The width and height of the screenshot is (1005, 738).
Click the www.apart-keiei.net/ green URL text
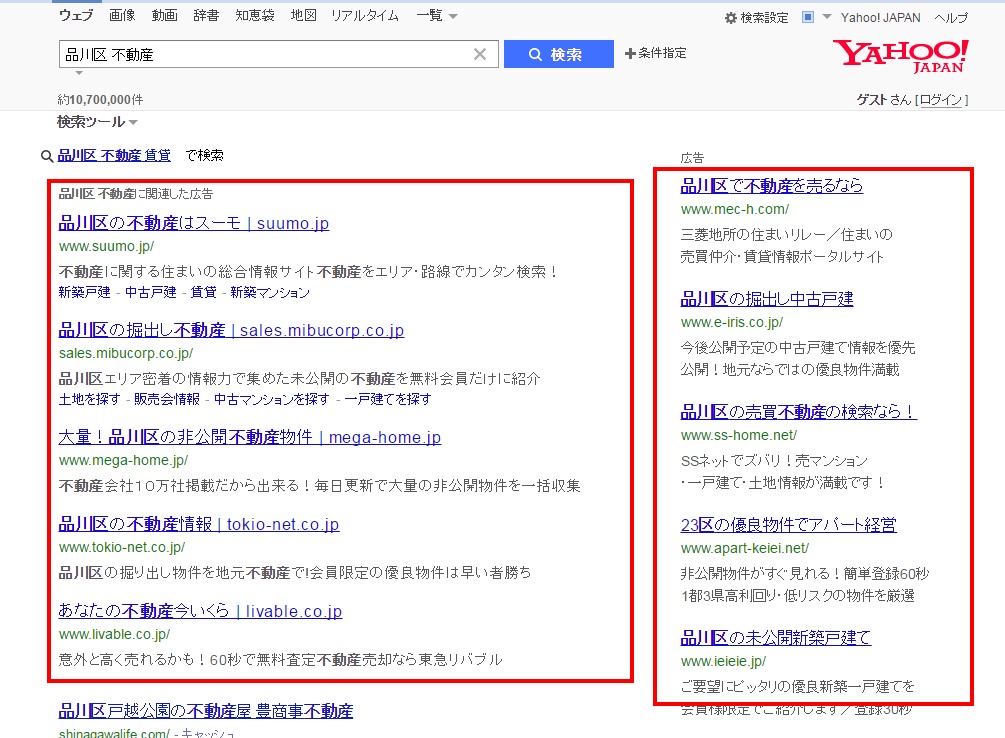tap(745, 549)
